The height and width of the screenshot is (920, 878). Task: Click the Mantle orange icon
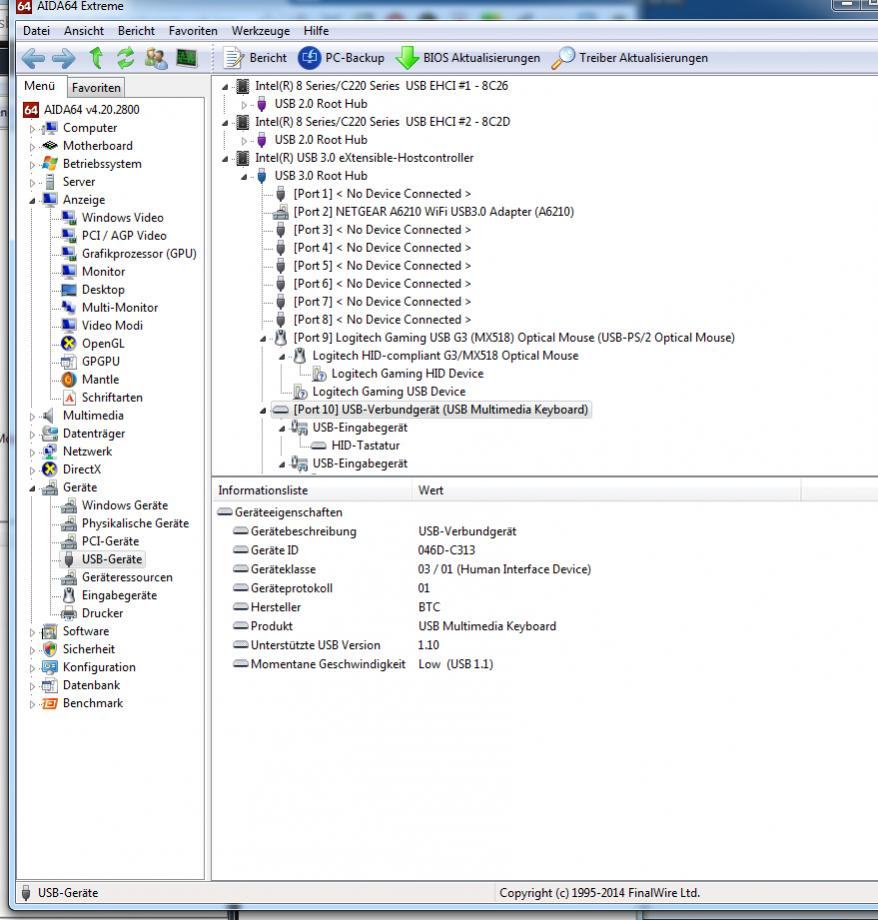click(x=69, y=380)
